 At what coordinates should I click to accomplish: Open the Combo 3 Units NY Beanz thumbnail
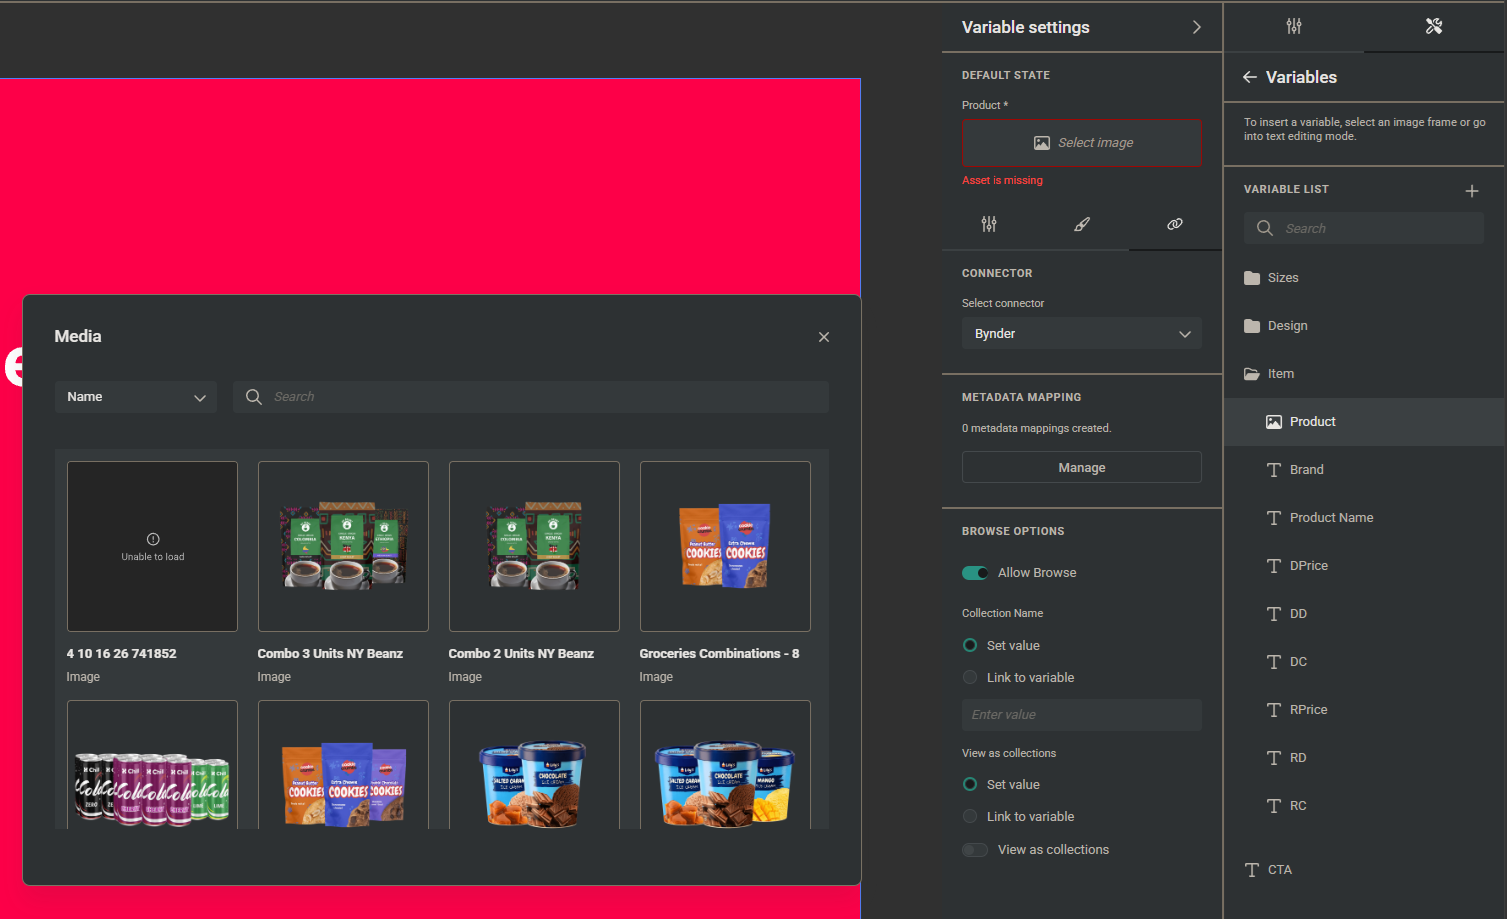(343, 546)
